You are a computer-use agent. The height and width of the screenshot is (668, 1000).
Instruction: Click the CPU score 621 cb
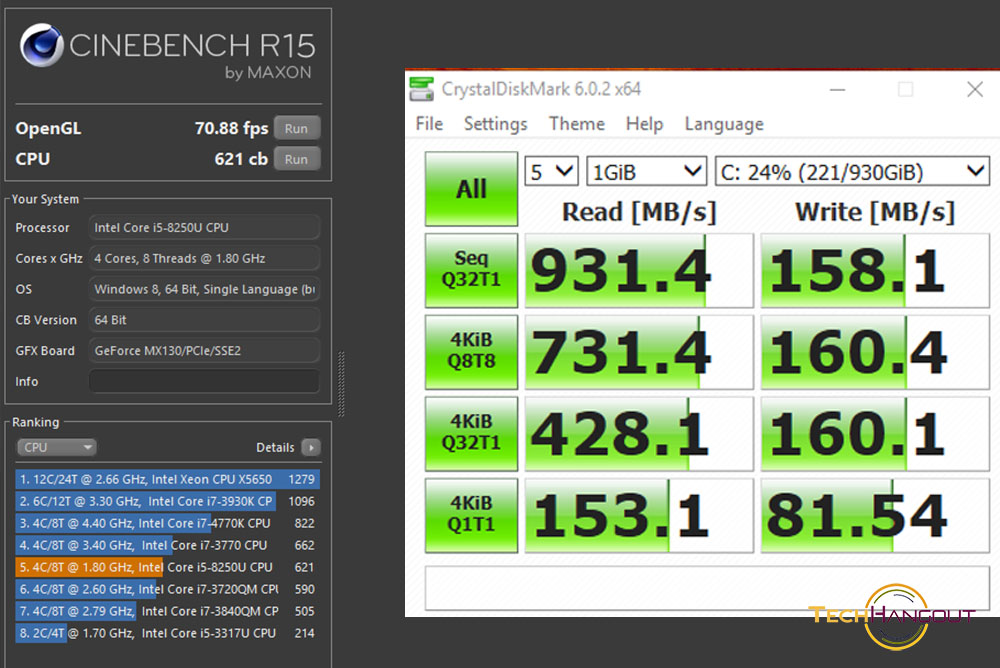241,159
